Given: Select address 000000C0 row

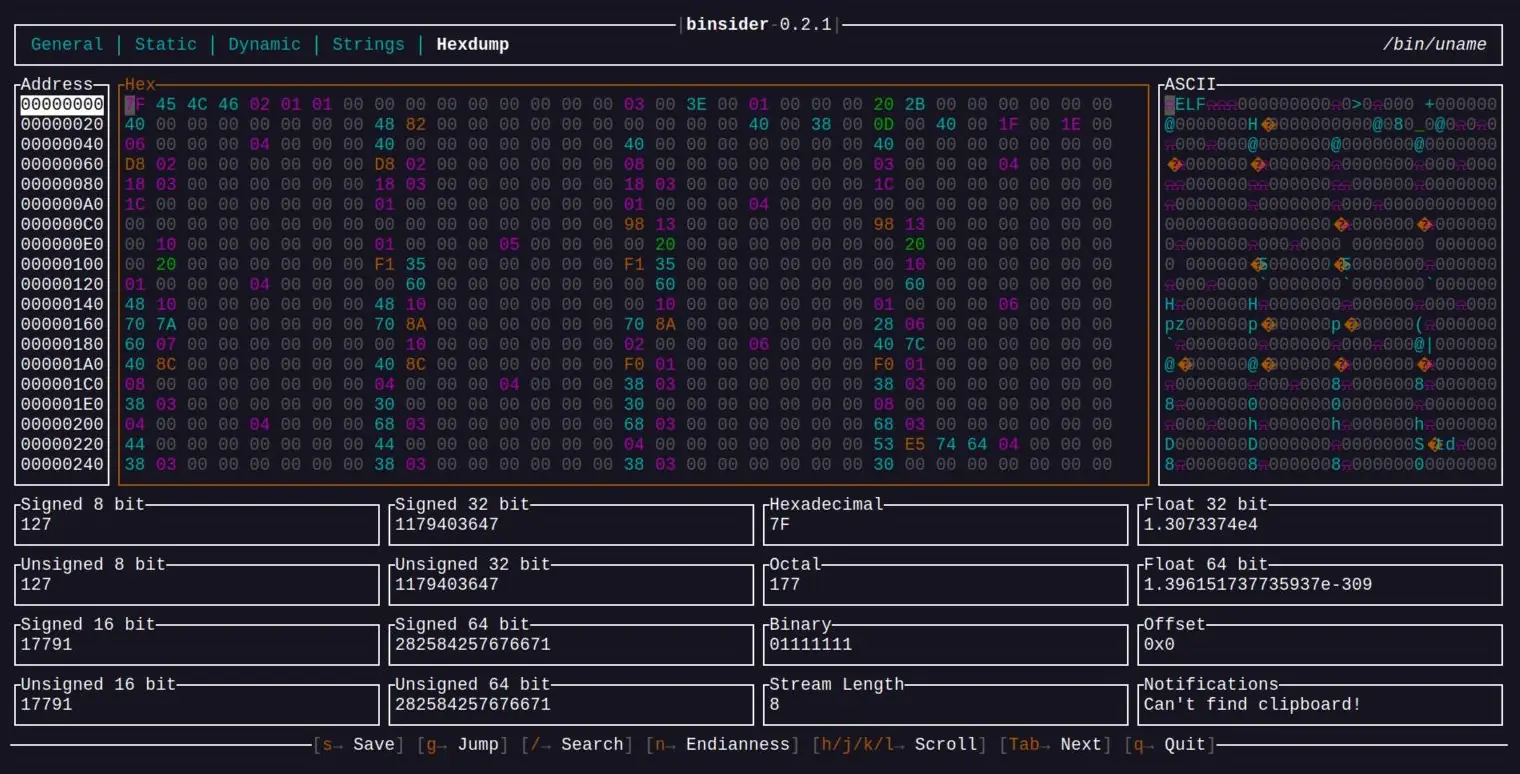Looking at the screenshot, I should pyautogui.click(x=62, y=224).
